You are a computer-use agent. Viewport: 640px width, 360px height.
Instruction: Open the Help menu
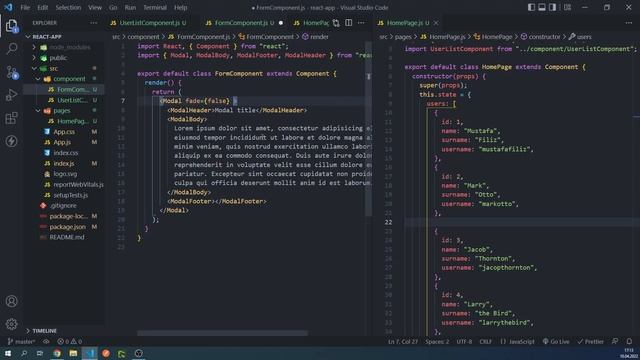pos(180,7)
